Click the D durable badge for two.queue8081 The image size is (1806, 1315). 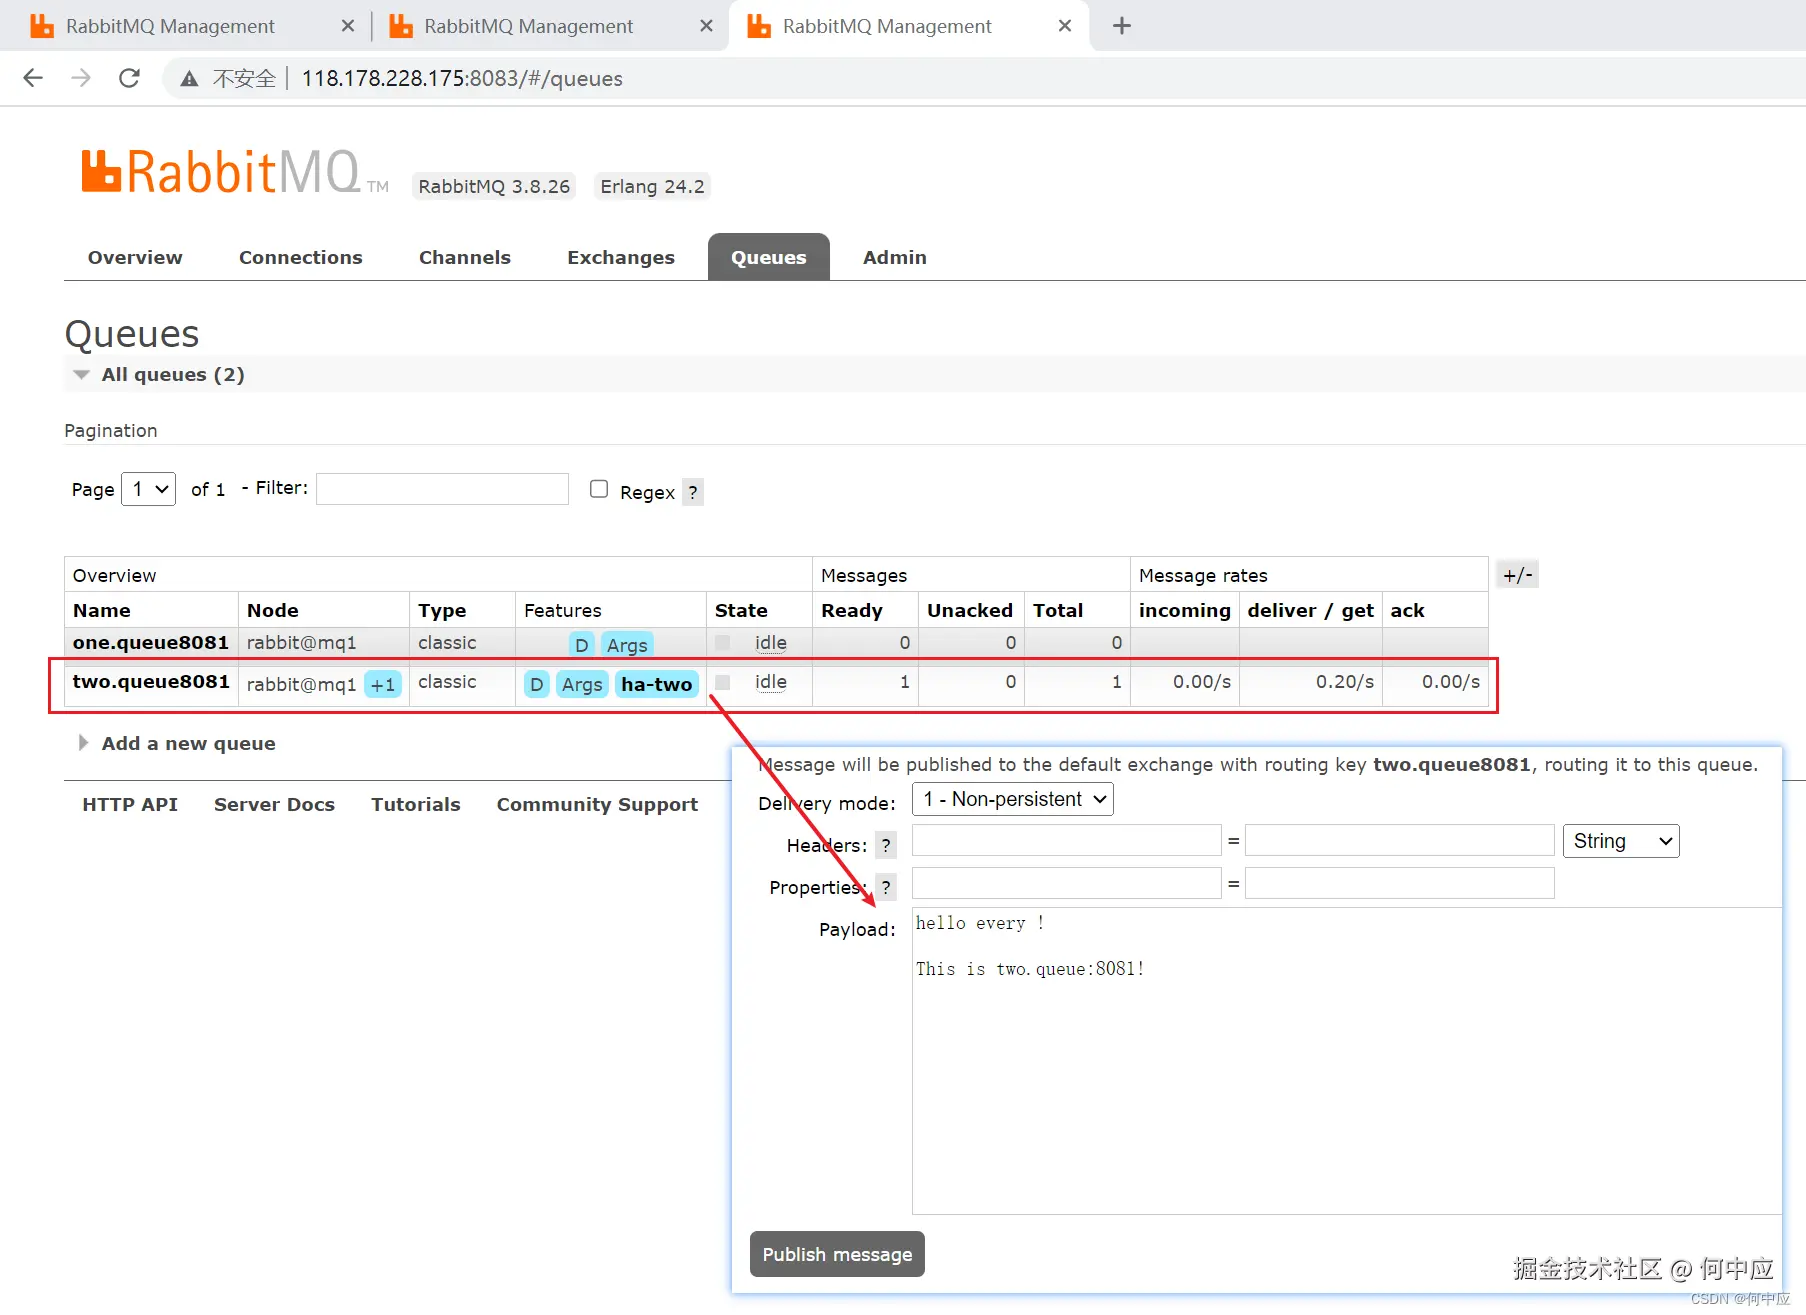[x=537, y=684]
